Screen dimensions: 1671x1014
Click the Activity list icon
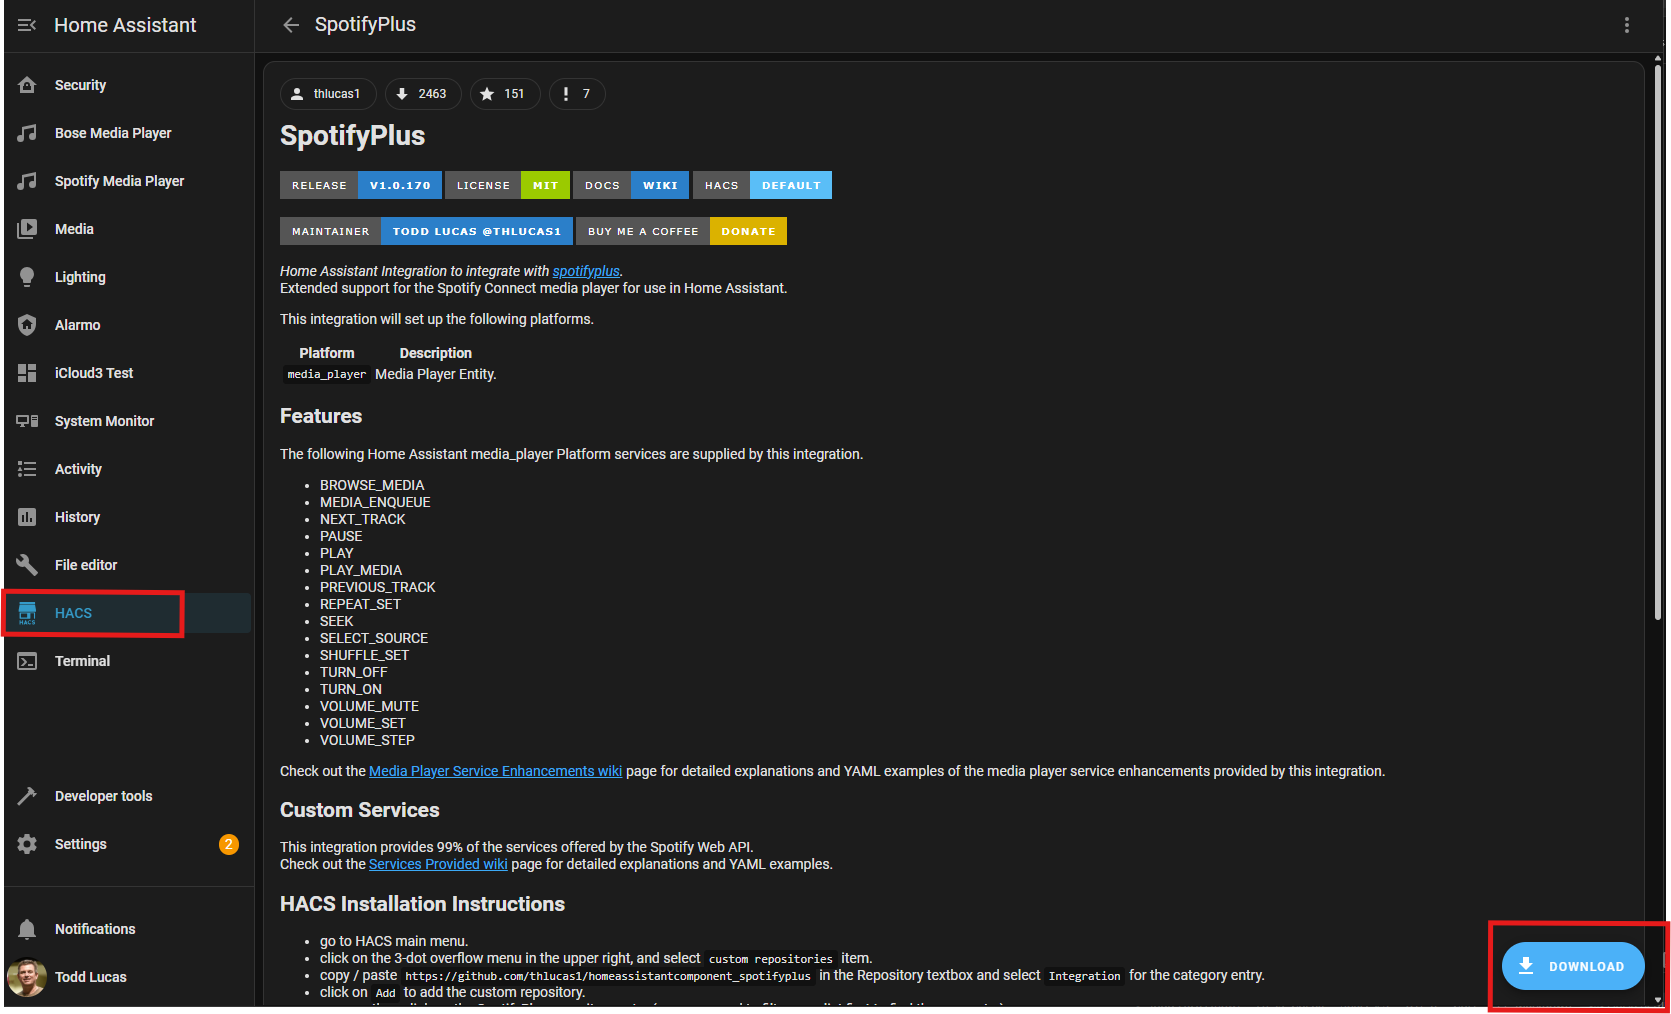pyautogui.click(x=27, y=469)
